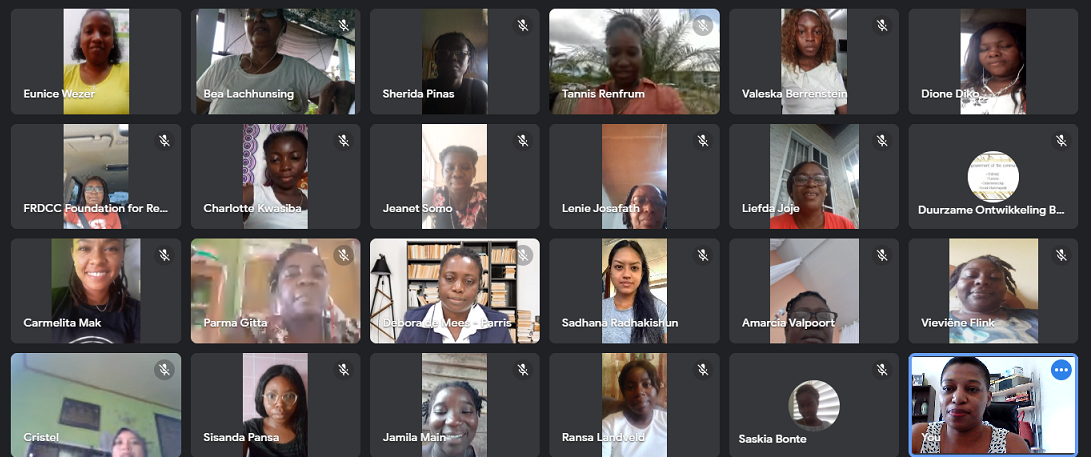
Task: Click Saskia Bonte's round avatar picture
Action: [813, 406]
